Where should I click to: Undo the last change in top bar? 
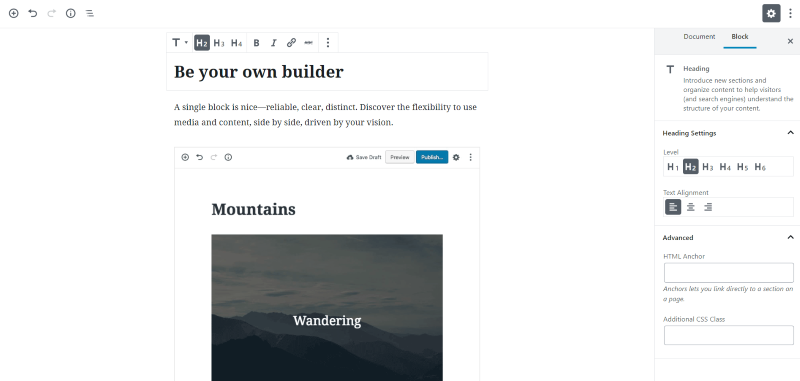pyautogui.click(x=33, y=13)
